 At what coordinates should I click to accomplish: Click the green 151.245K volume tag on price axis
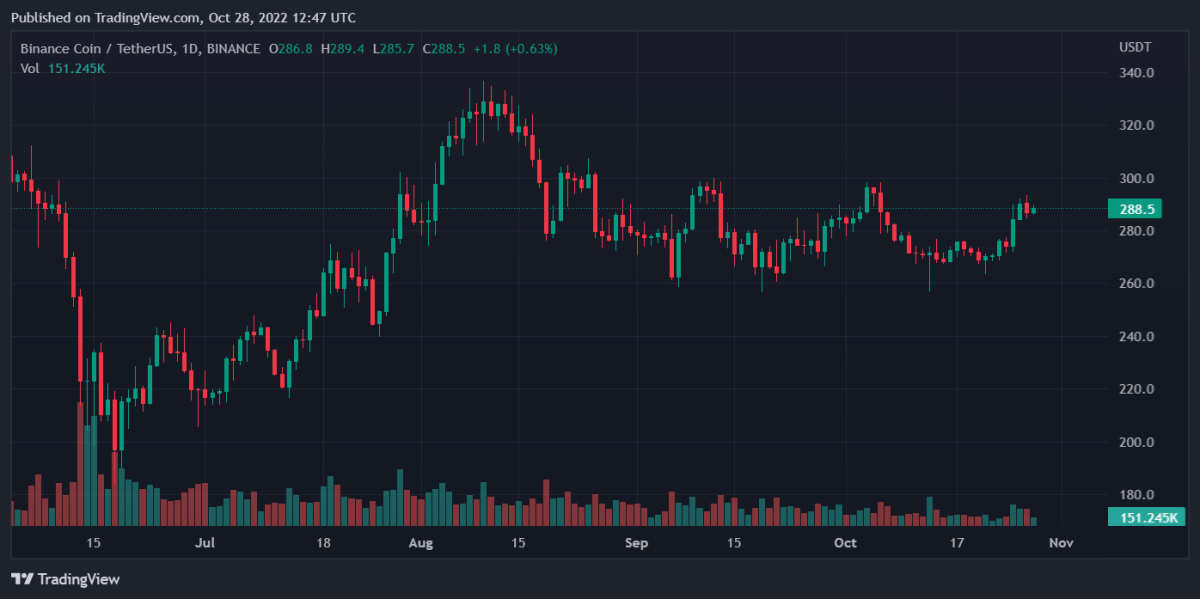(x=1146, y=517)
